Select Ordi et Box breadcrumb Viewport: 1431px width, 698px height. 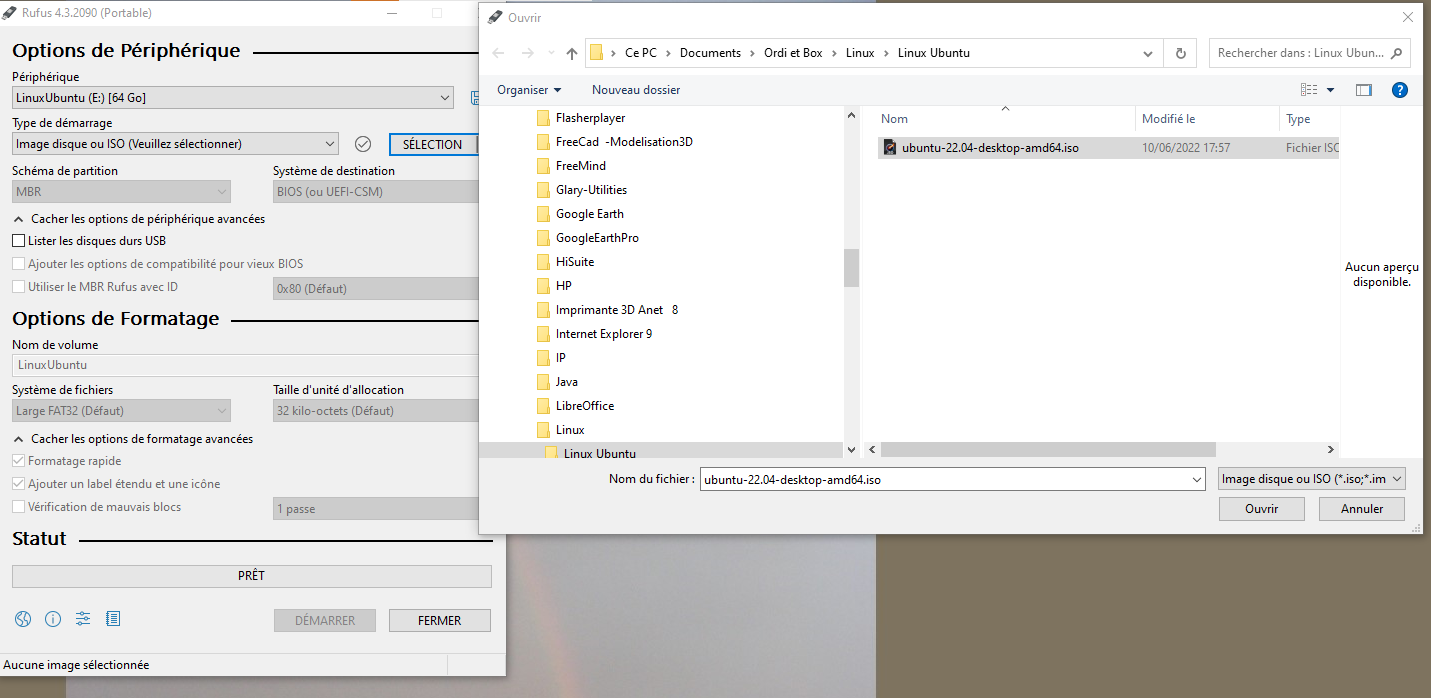[x=792, y=53]
